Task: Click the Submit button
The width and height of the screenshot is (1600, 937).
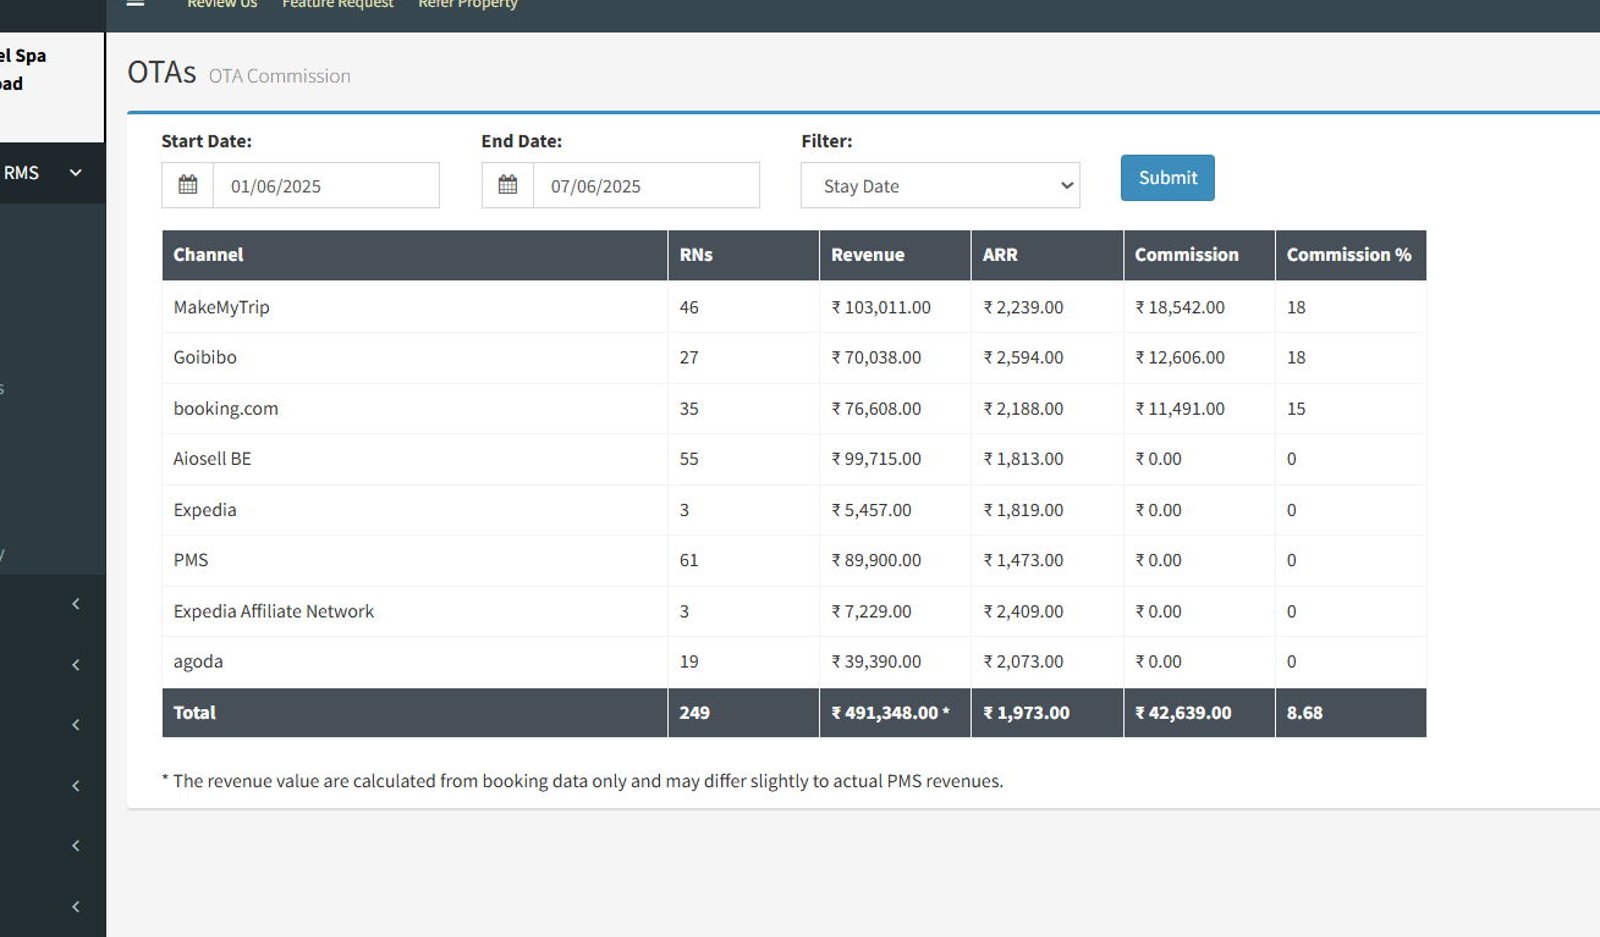Action: click(x=1167, y=178)
